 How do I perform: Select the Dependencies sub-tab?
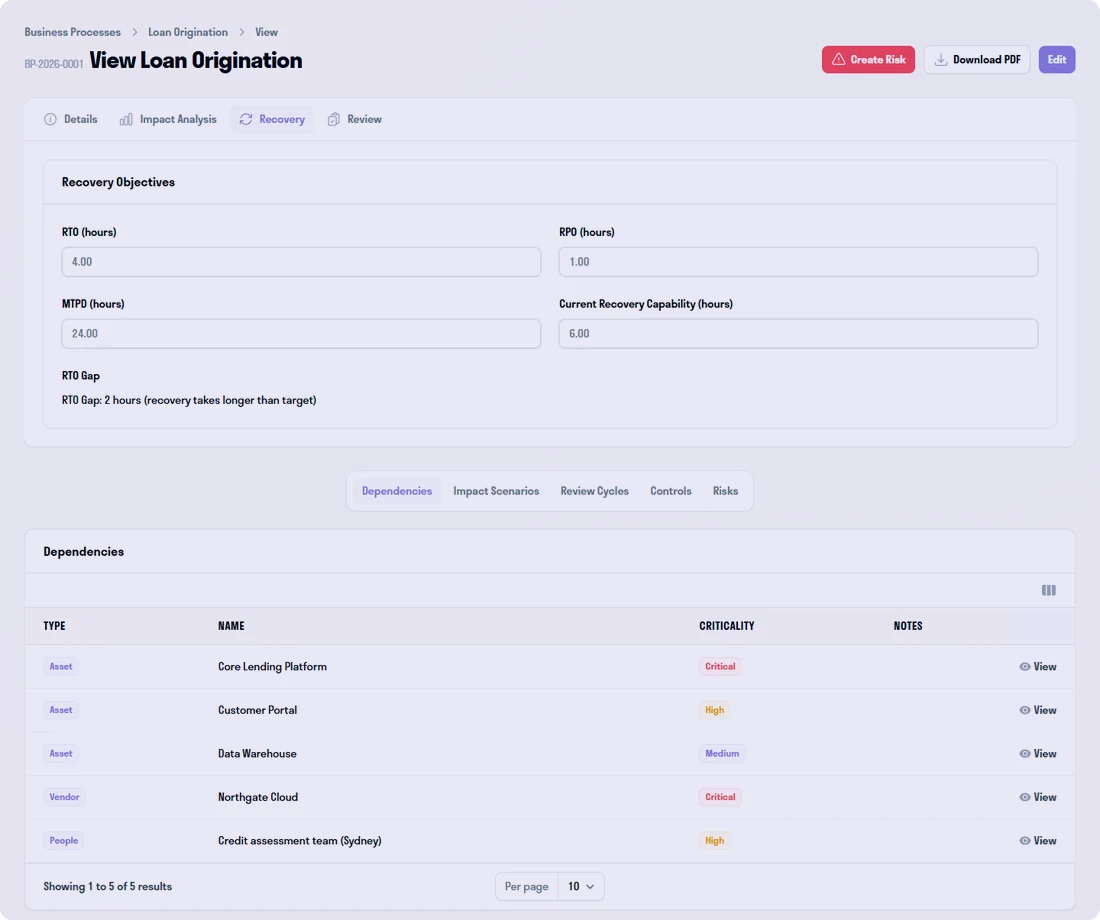(397, 491)
